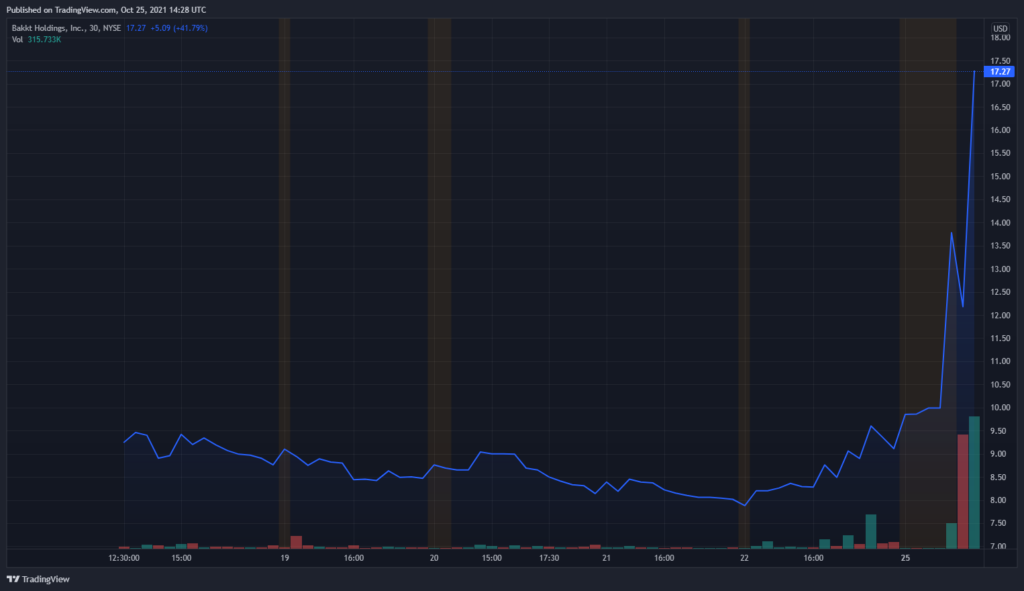Click the Published on TradingView.com header text
This screenshot has height=591, width=1024.
106,10
